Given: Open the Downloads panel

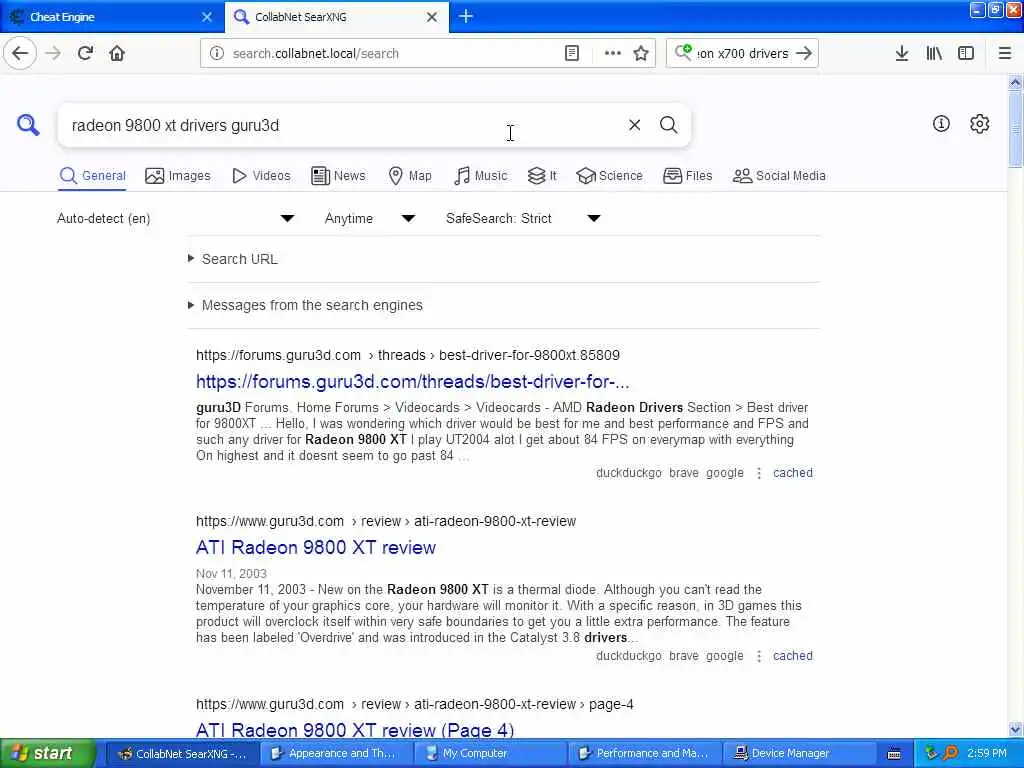Looking at the screenshot, I should point(902,53).
